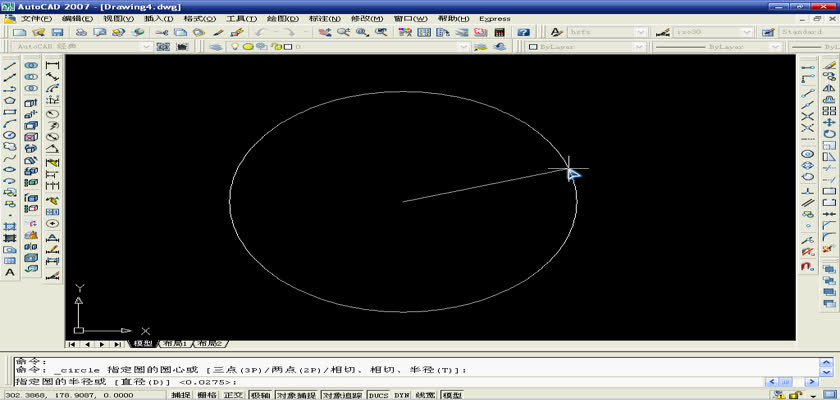
Task: Expand the layer selection dropdown
Action: (463, 46)
